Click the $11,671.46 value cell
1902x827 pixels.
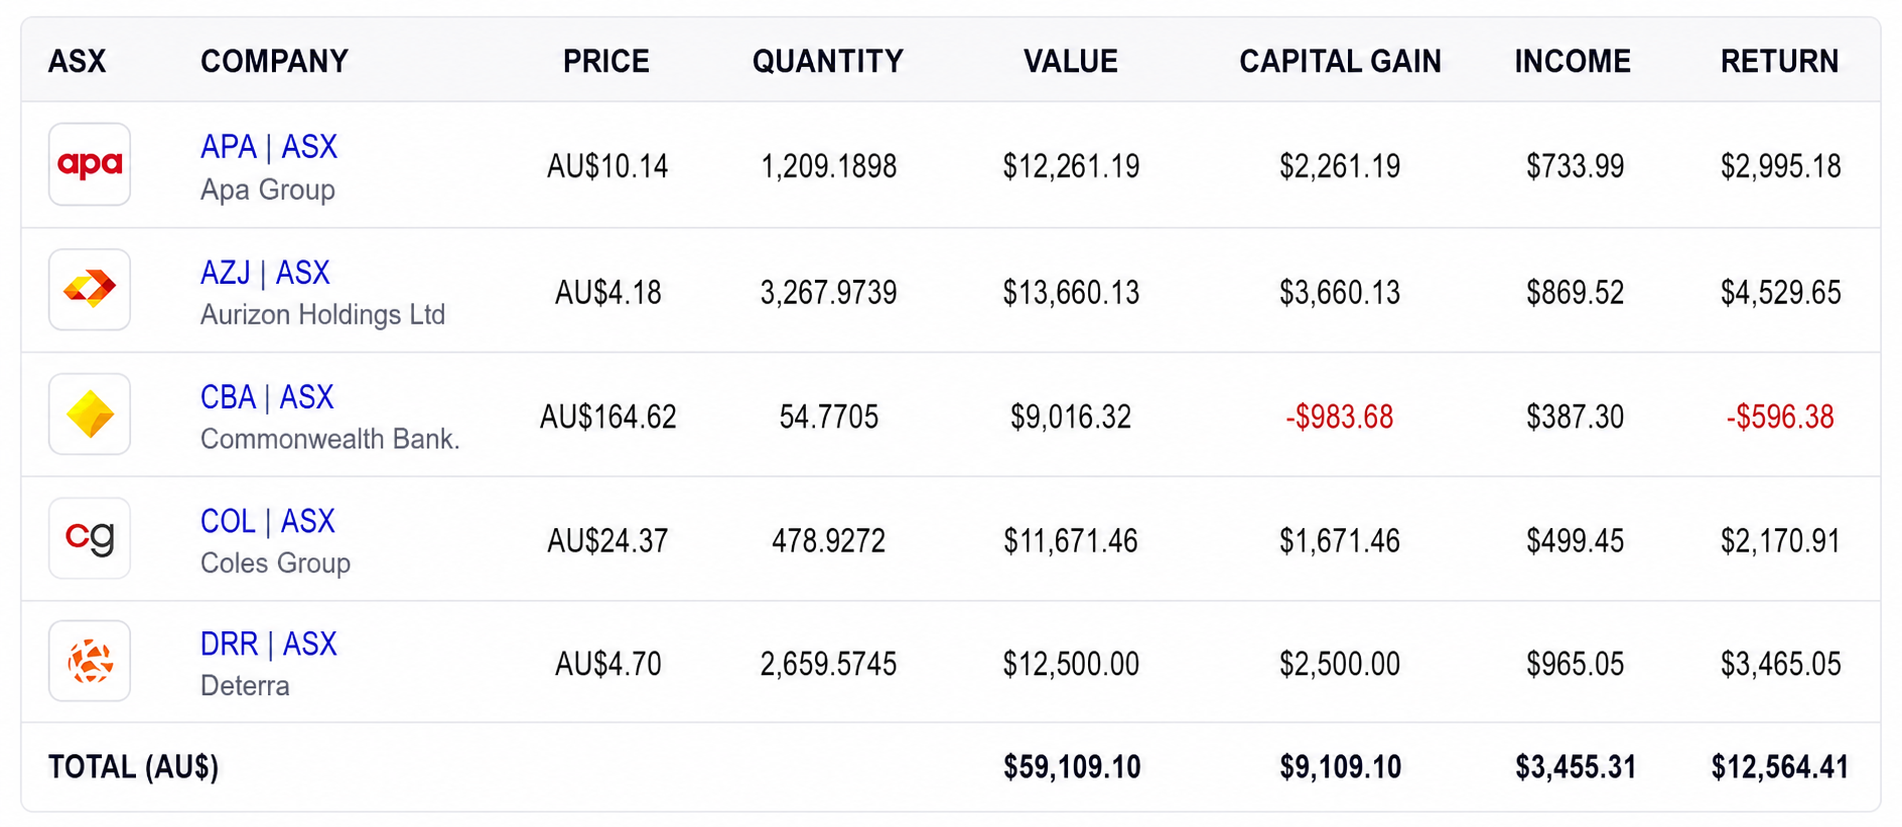[1071, 541]
